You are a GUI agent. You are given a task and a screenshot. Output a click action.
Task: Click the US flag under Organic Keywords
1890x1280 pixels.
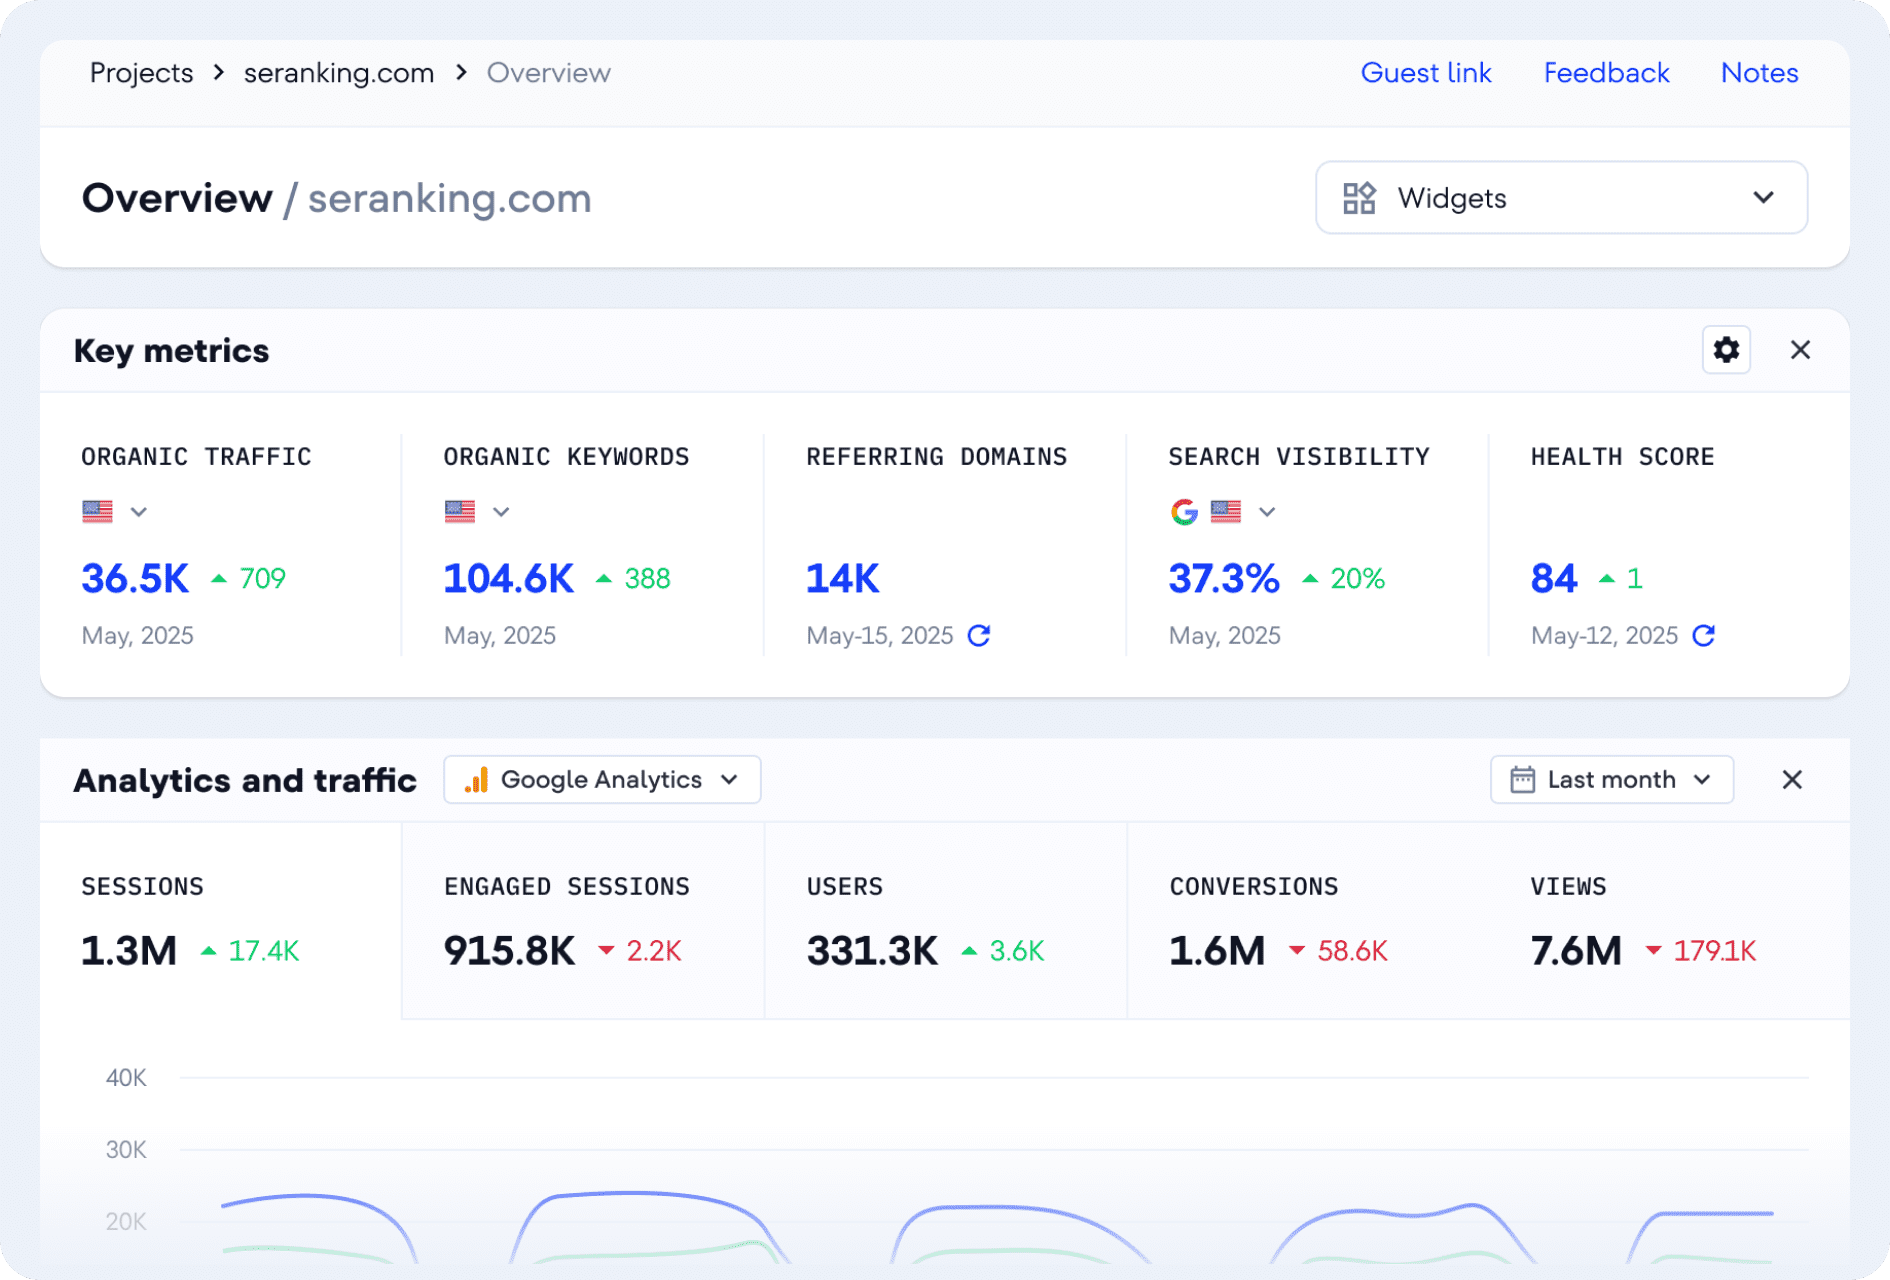pyautogui.click(x=460, y=512)
